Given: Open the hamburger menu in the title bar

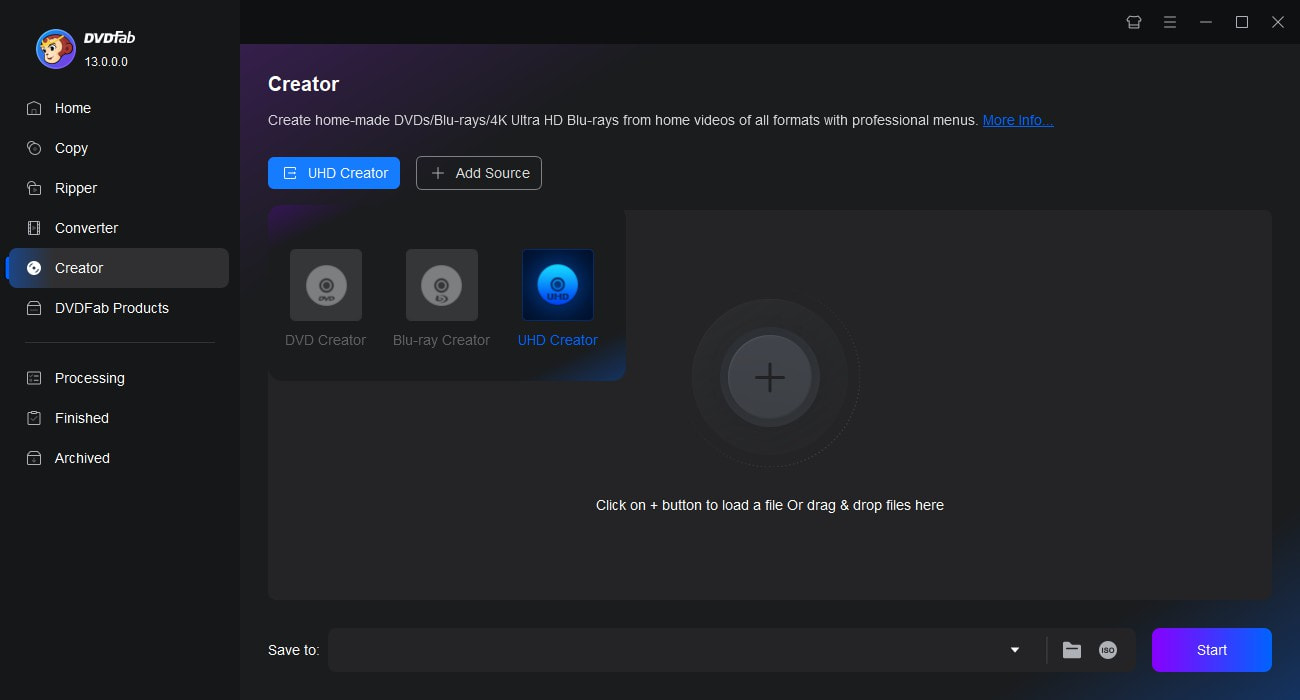Looking at the screenshot, I should pyautogui.click(x=1169, y=21).
